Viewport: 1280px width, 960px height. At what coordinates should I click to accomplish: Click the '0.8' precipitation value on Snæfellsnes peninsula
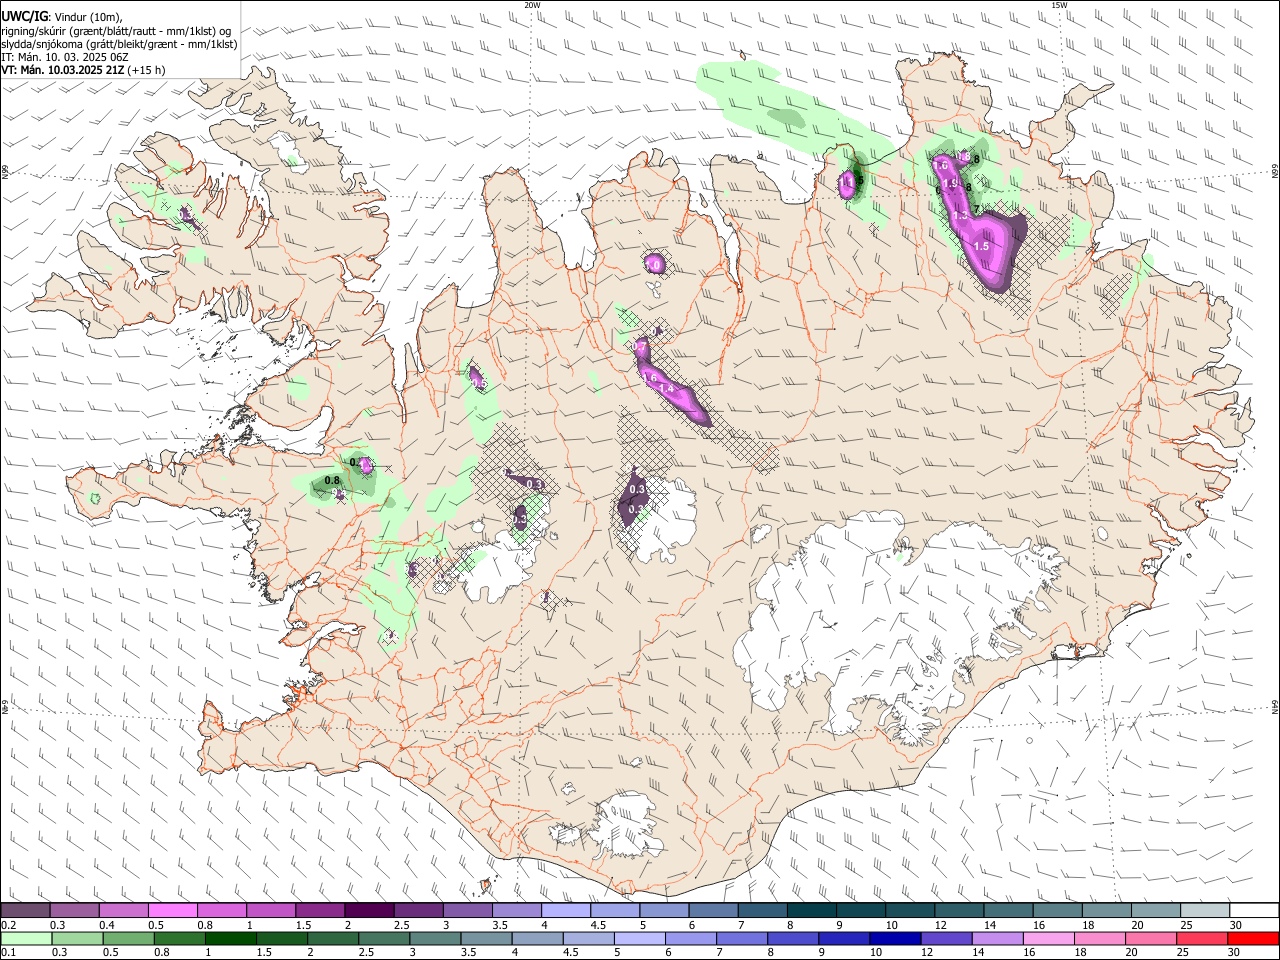[331, 481]
